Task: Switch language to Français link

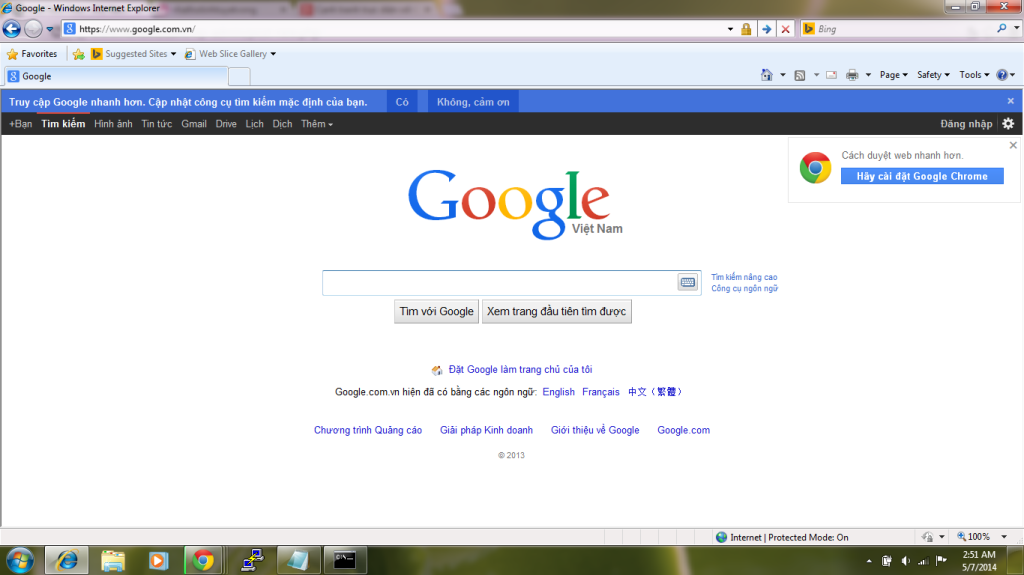Action: point(601,392)
